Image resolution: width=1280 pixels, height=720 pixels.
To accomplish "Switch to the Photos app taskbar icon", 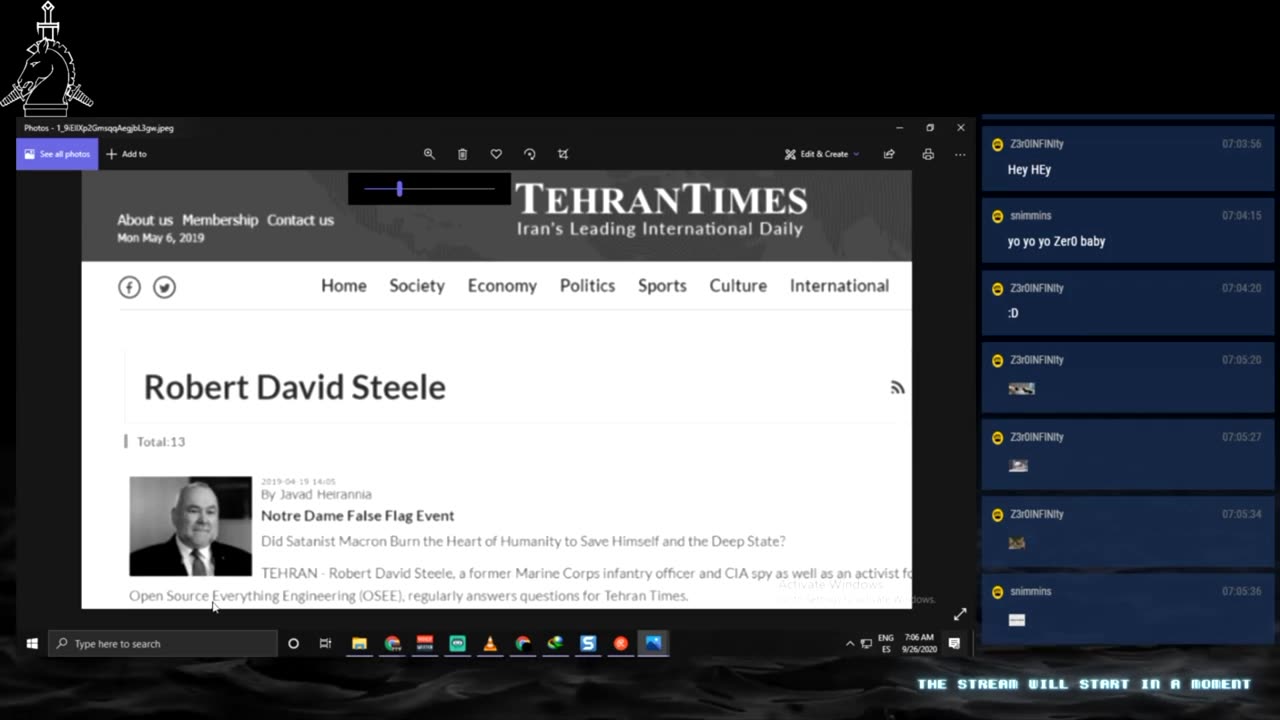I will click(x=653, y=644).
